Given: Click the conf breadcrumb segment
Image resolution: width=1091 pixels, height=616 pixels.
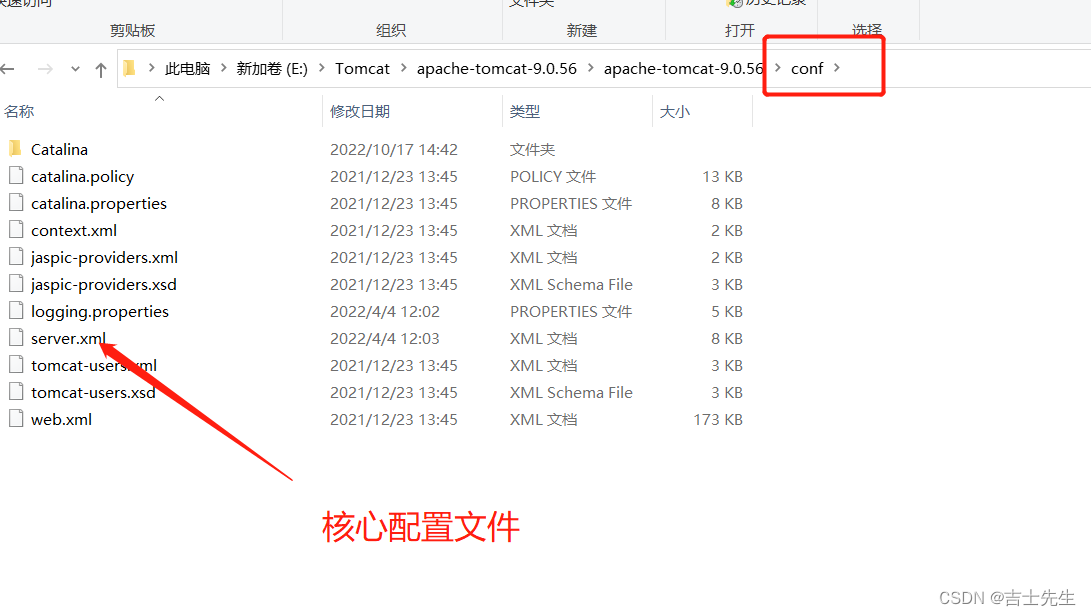Looking at the screenshot, I should coord(807,68).
